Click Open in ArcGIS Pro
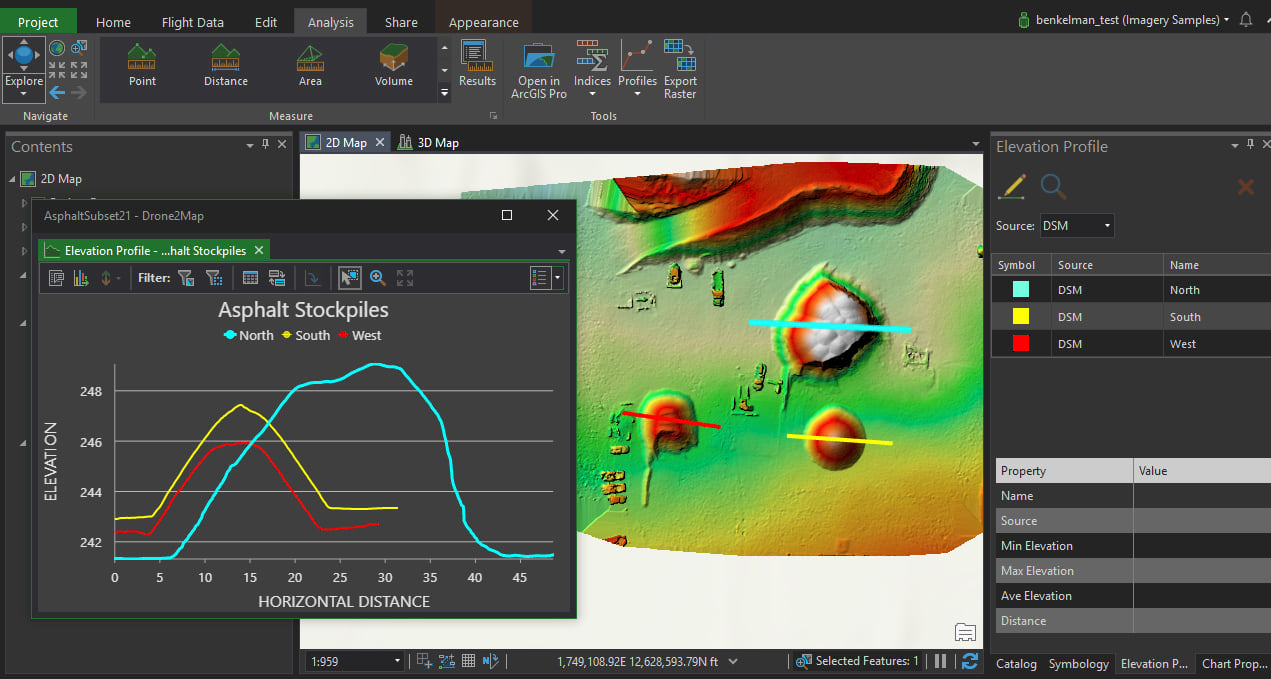The image size is (1271, 679). click(x=539, y=70)
